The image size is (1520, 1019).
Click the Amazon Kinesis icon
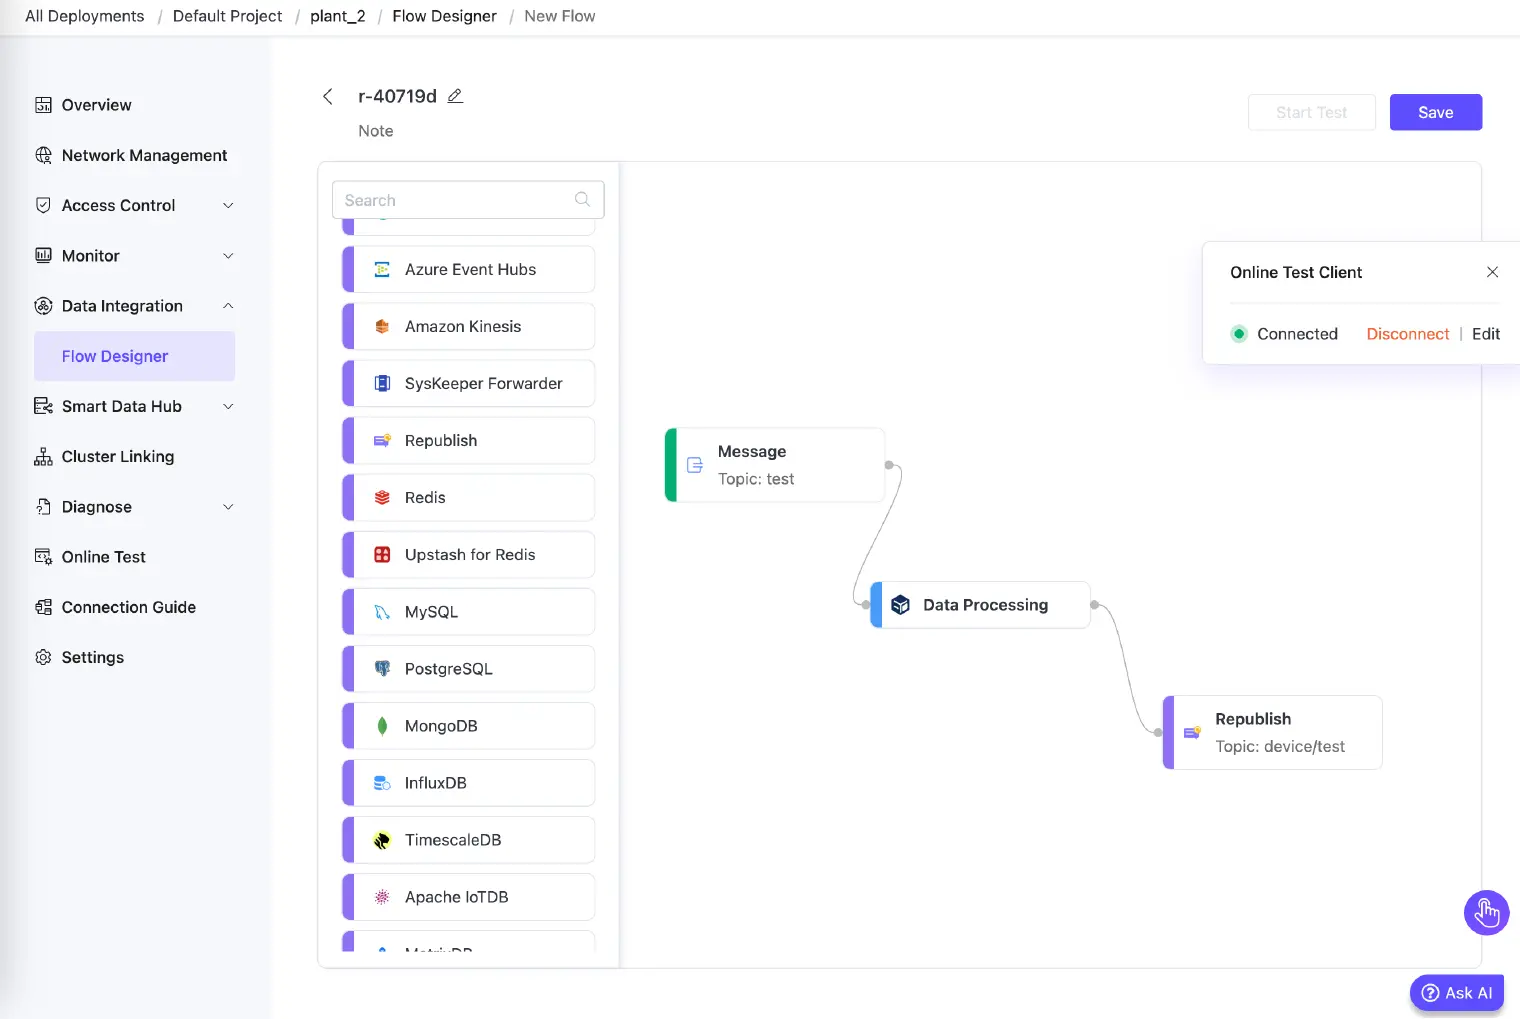[382, 326]
